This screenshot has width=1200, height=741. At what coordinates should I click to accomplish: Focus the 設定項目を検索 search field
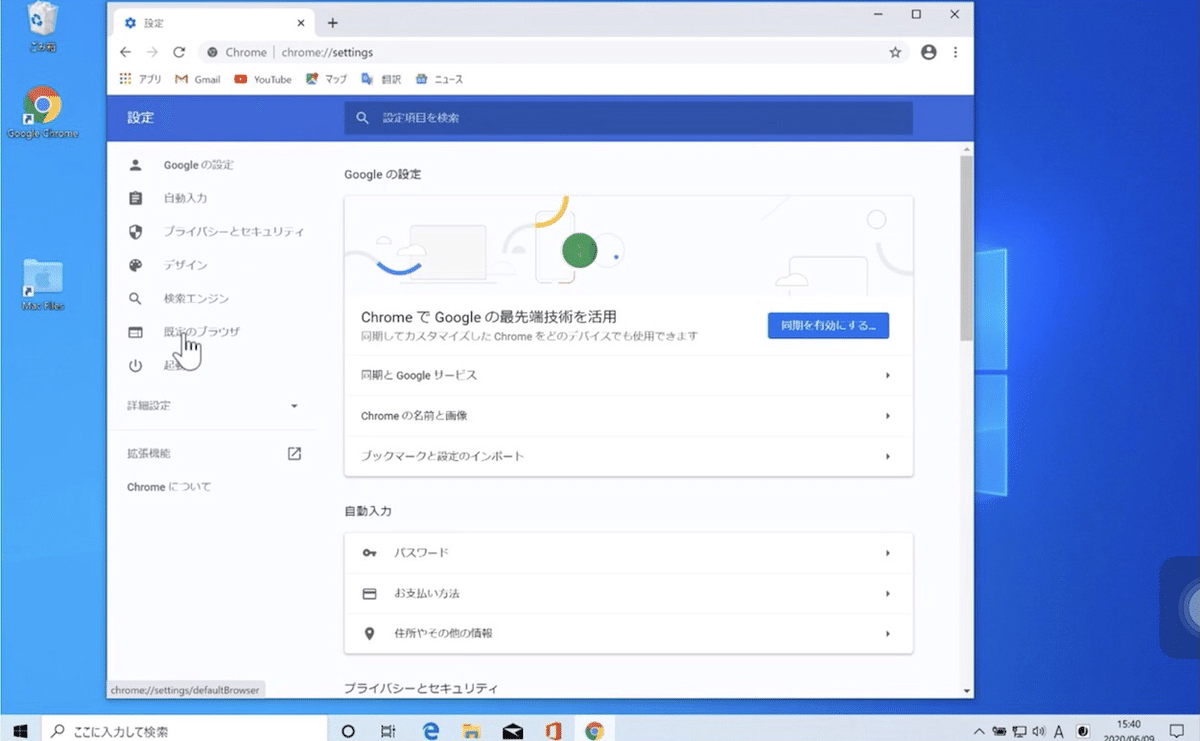click(628, 118)
